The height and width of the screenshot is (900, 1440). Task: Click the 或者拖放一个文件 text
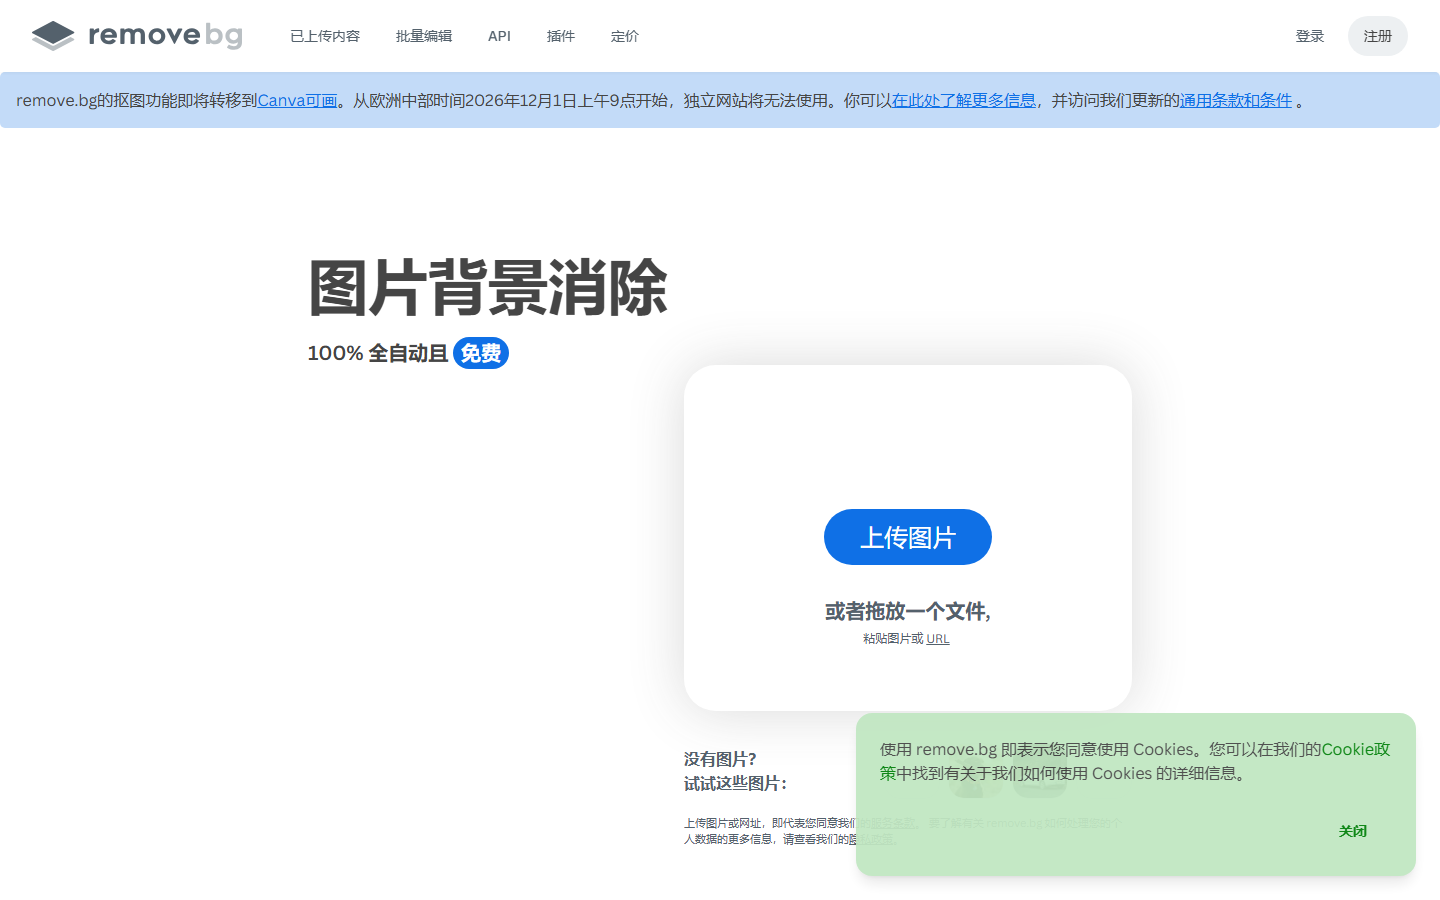click(906, 611)
